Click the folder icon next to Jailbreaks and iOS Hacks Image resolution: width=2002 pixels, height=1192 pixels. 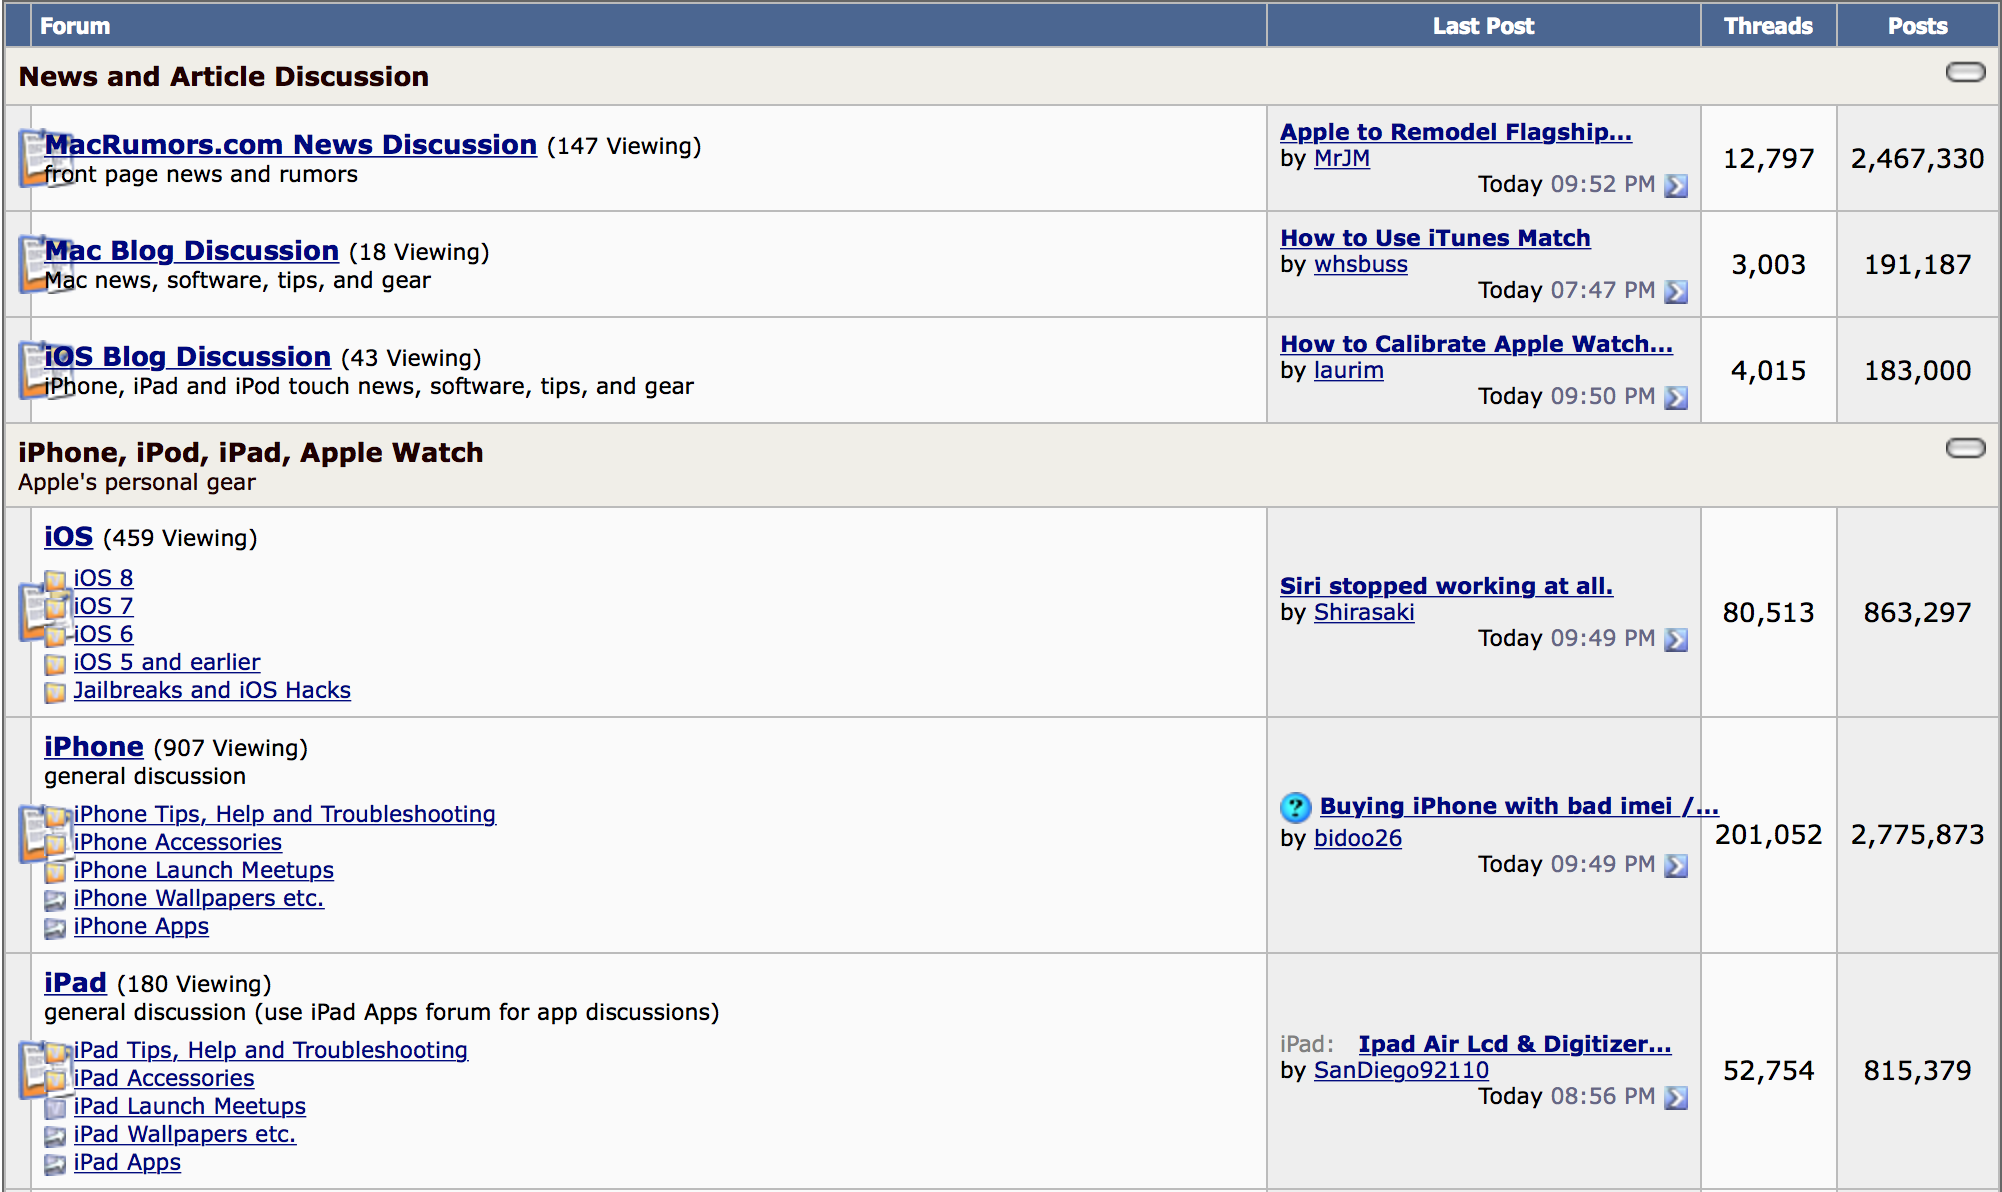coord(56,692)
